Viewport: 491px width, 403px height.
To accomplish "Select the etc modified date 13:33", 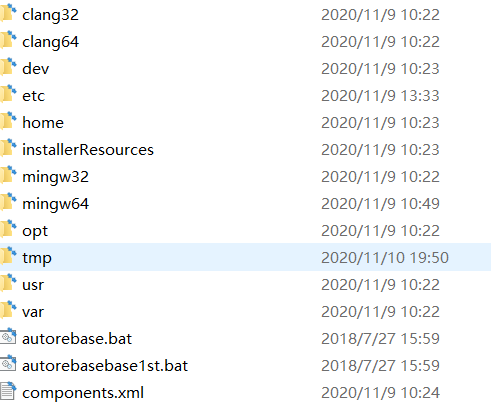I will click(420, 96).
